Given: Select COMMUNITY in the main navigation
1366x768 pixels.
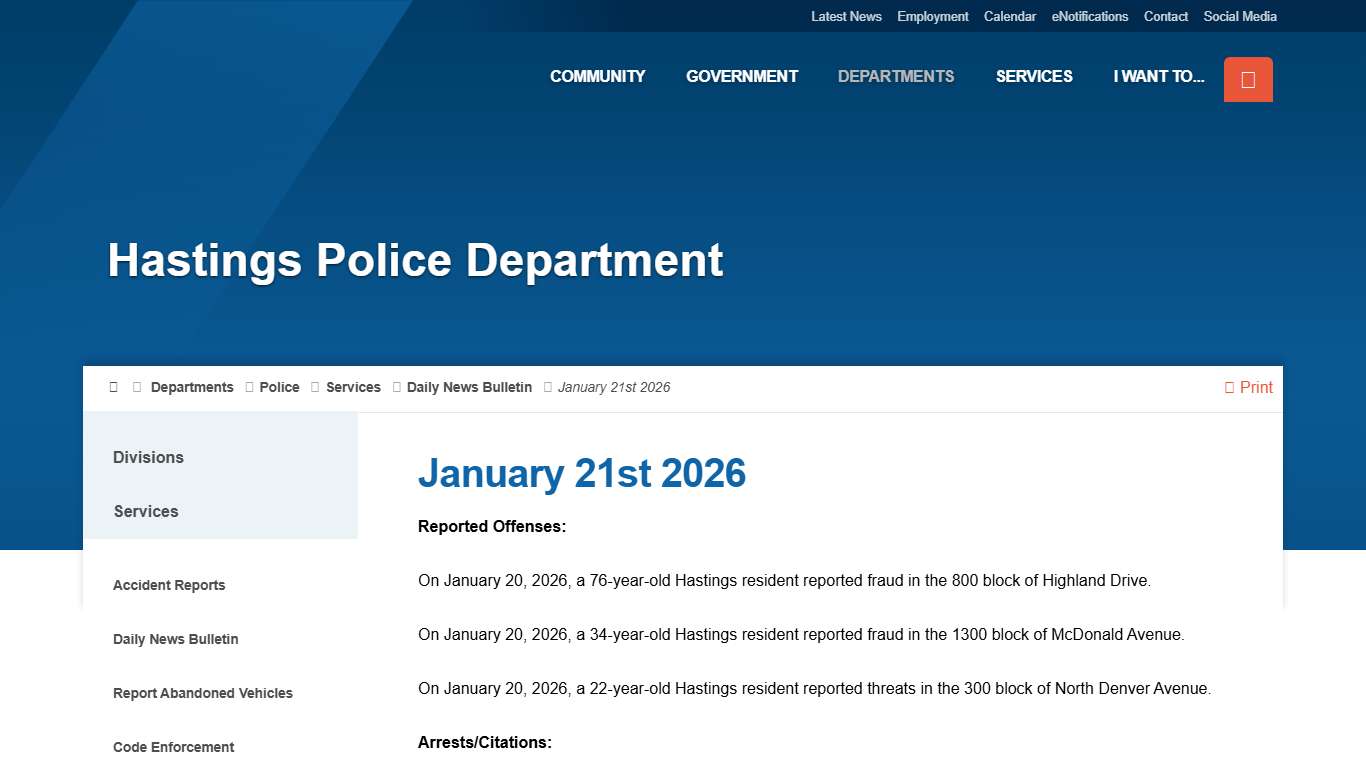Looking at the screenshot, I should (597, 76).
